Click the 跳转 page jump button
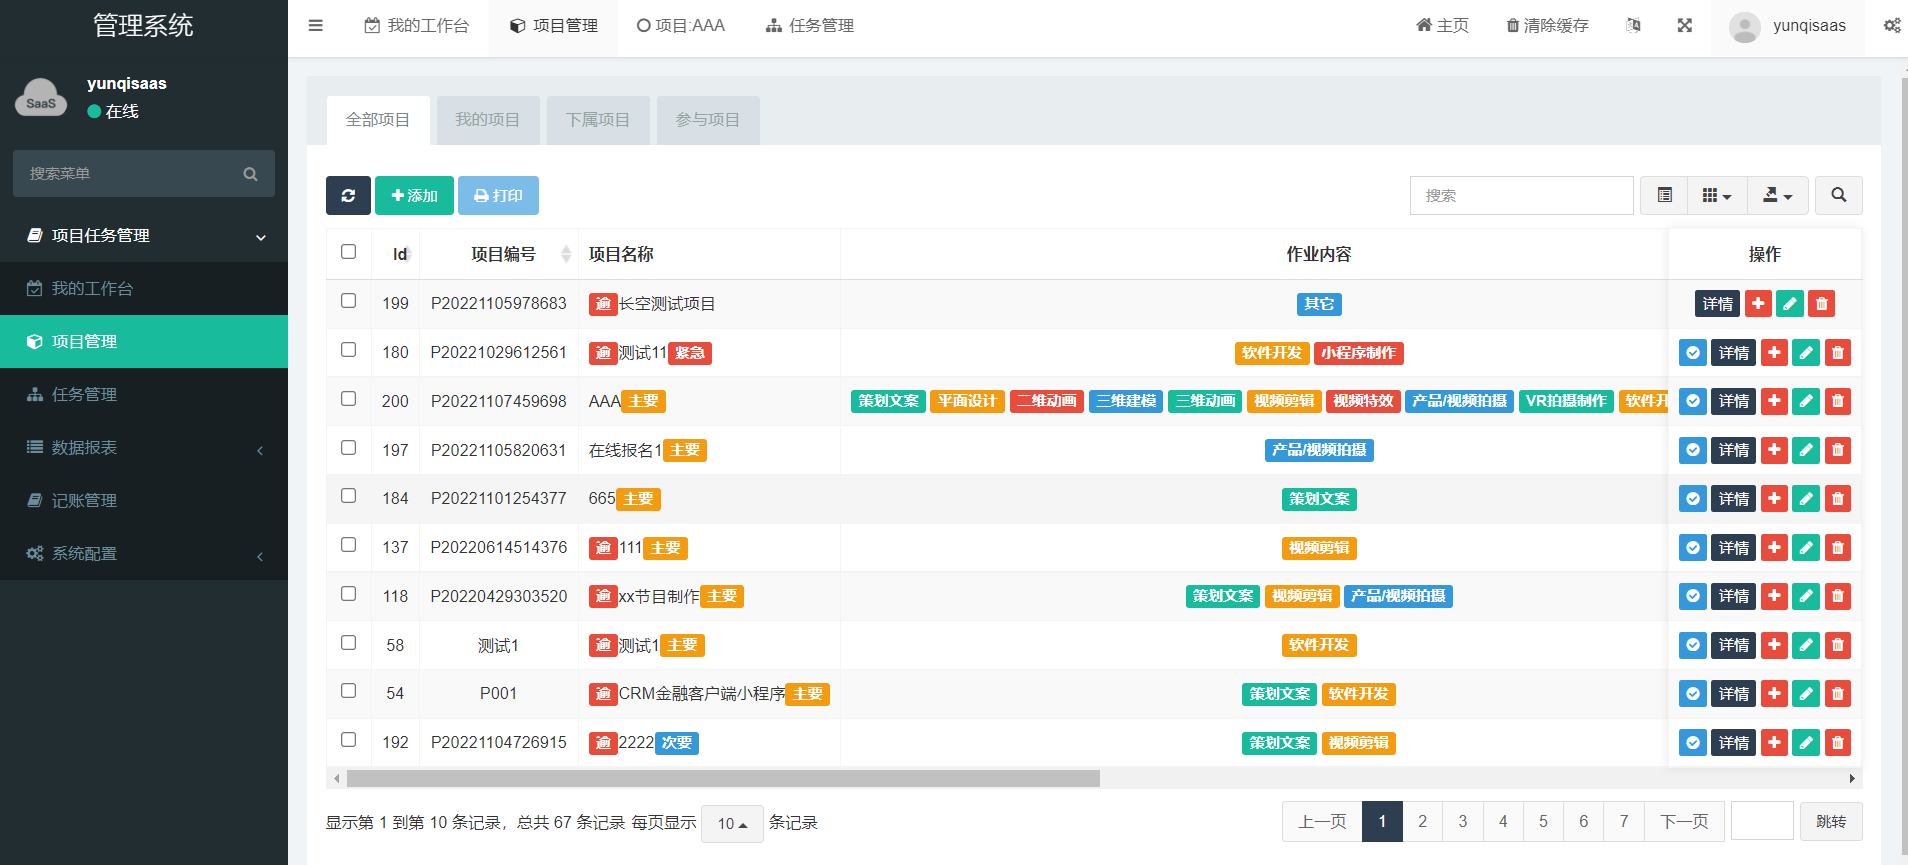 [x=1831, y=822]
